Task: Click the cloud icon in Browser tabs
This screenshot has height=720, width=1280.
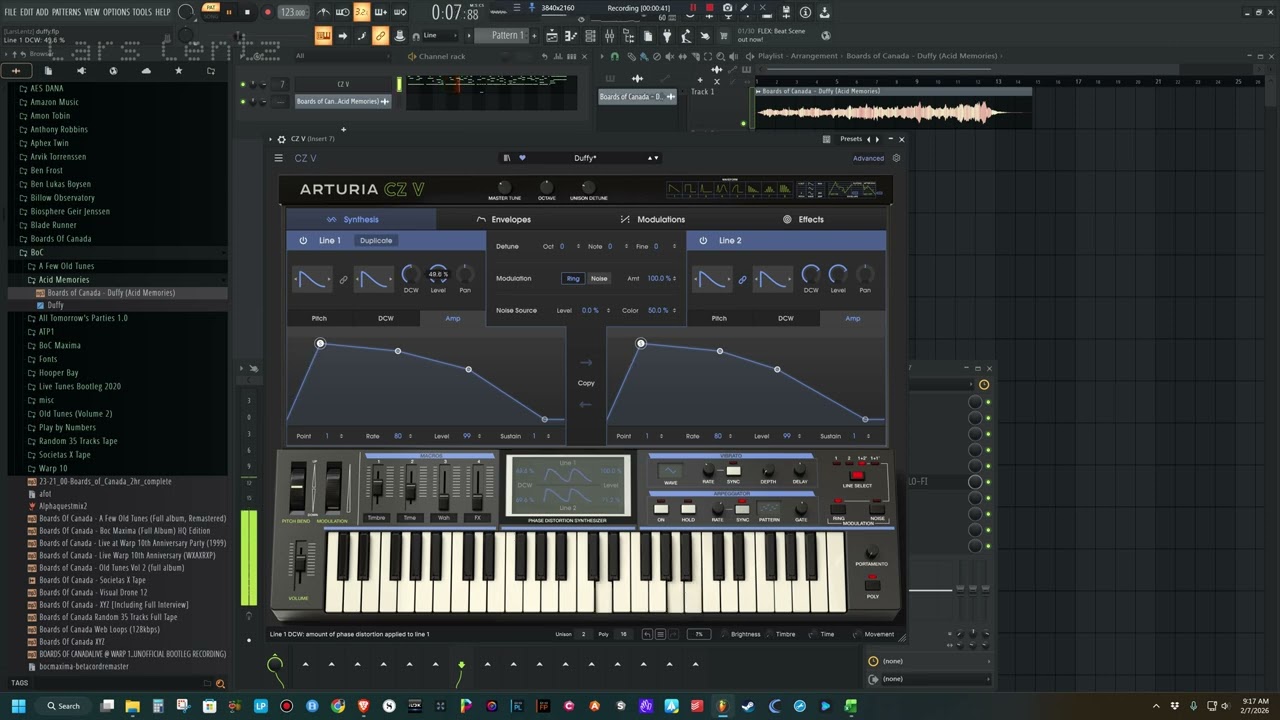Action: (146, 71)
